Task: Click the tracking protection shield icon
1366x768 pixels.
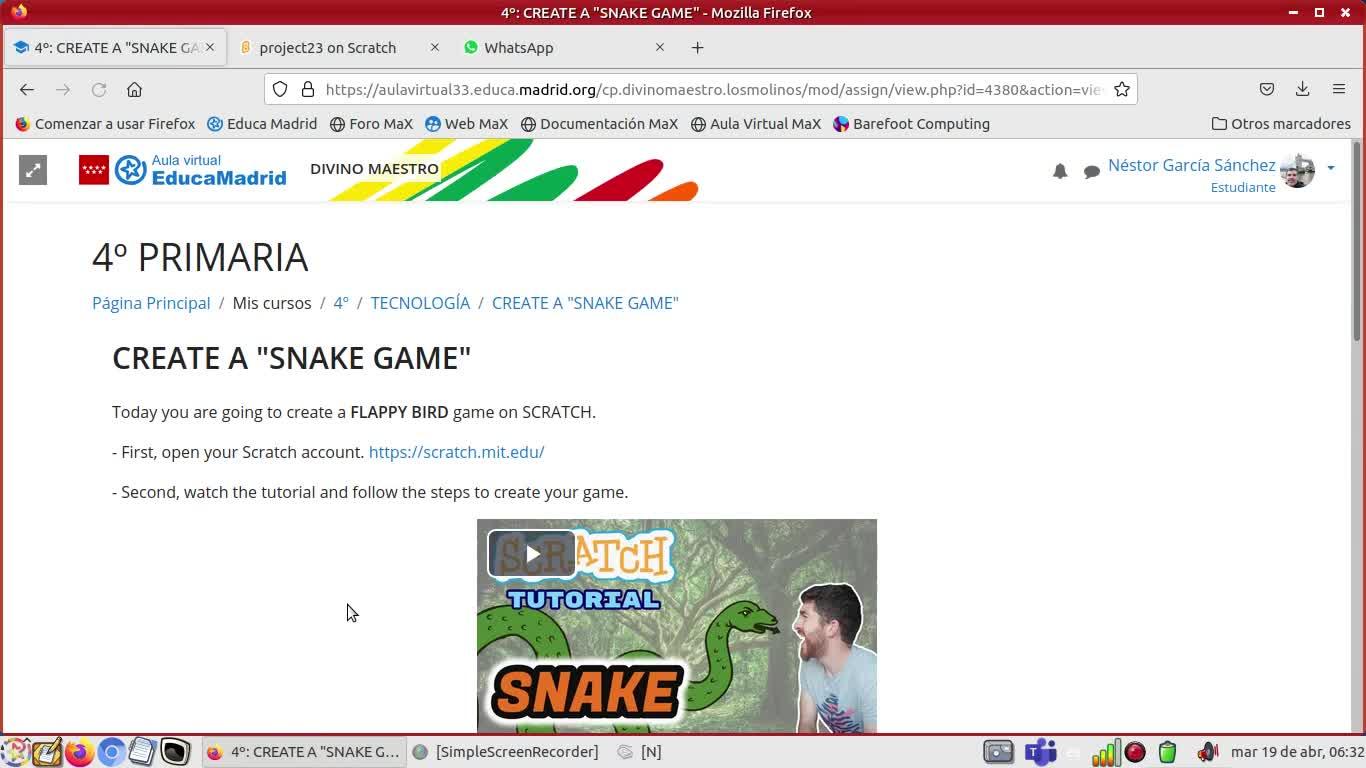Action: tap(280, 90)
